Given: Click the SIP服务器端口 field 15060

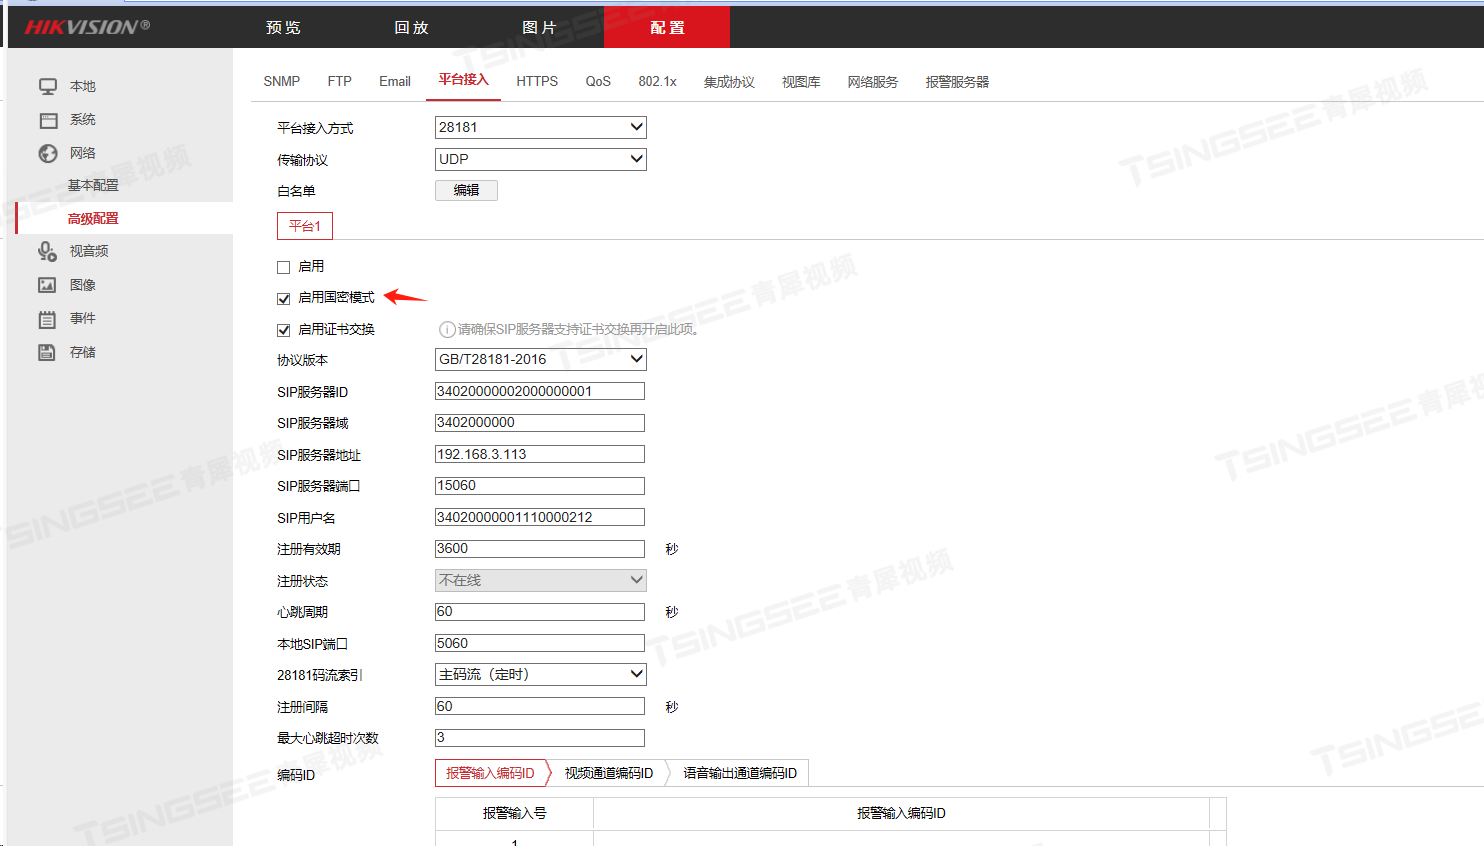Looking at the screenshot, I should [x=540, y=485].
